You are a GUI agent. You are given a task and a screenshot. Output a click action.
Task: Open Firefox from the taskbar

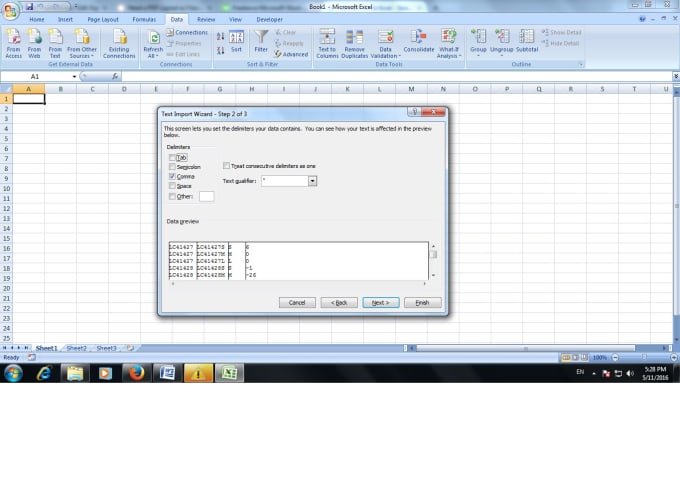click(136, 373)
